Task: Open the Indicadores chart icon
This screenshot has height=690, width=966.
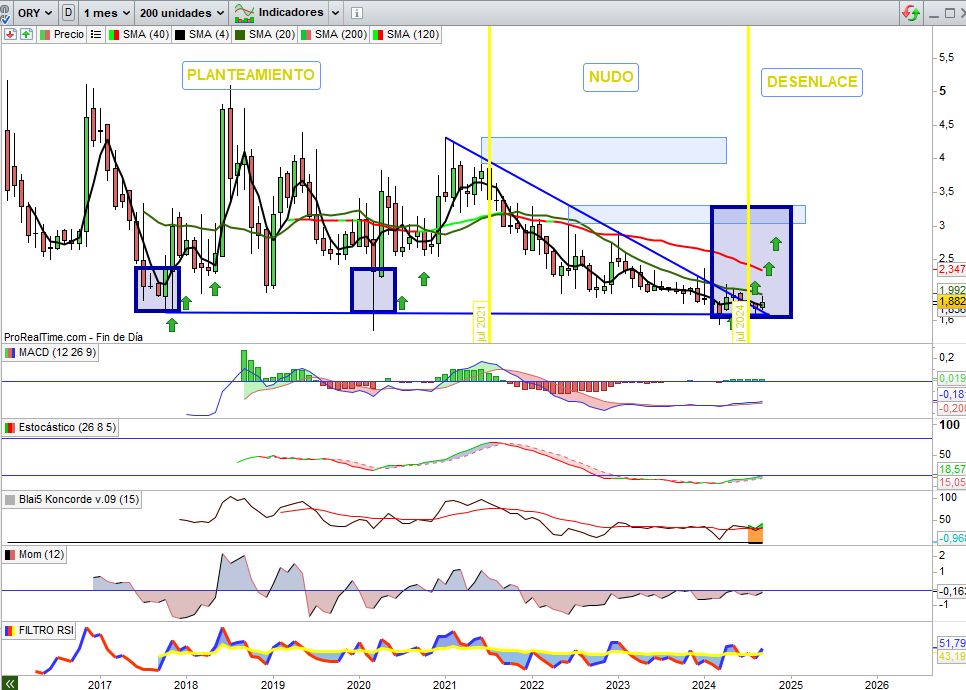Action: (x=244, y=12)
